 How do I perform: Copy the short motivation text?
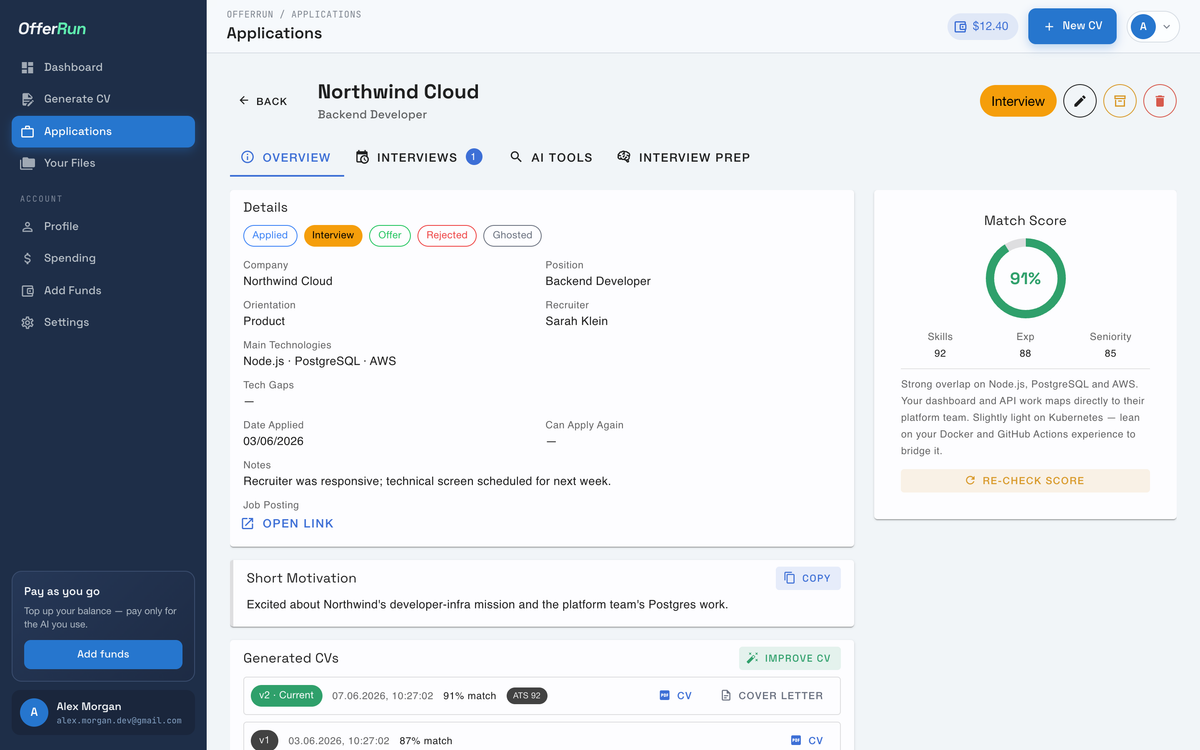[x=808, y=578]
